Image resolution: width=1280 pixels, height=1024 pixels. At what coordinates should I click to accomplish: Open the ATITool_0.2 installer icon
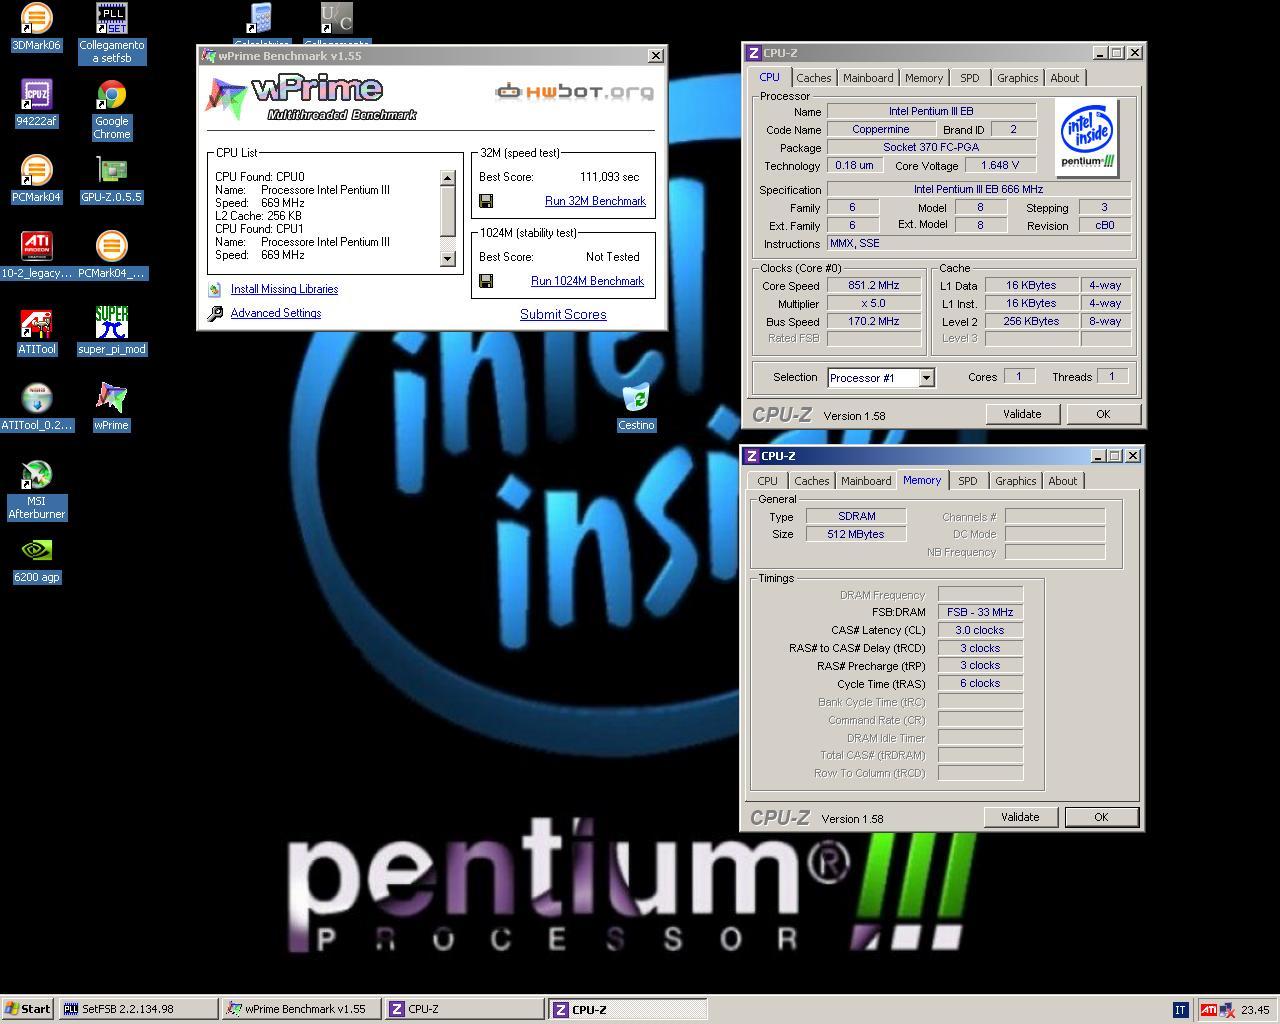pos(36,407)
